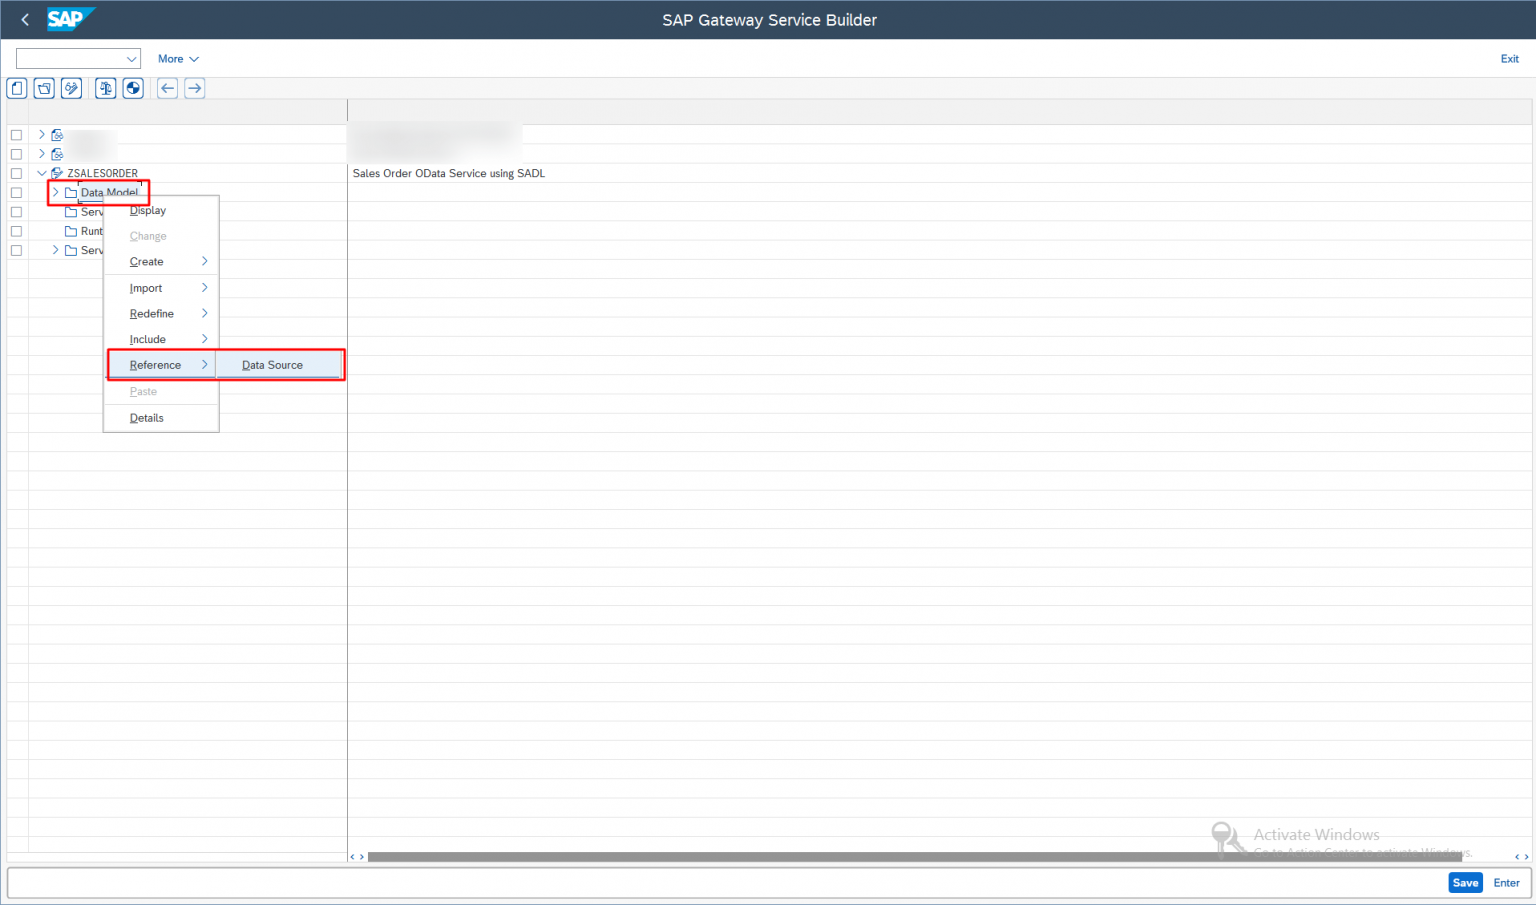Click the Exit link
1536x905 pixels.
pos(1509,58)
